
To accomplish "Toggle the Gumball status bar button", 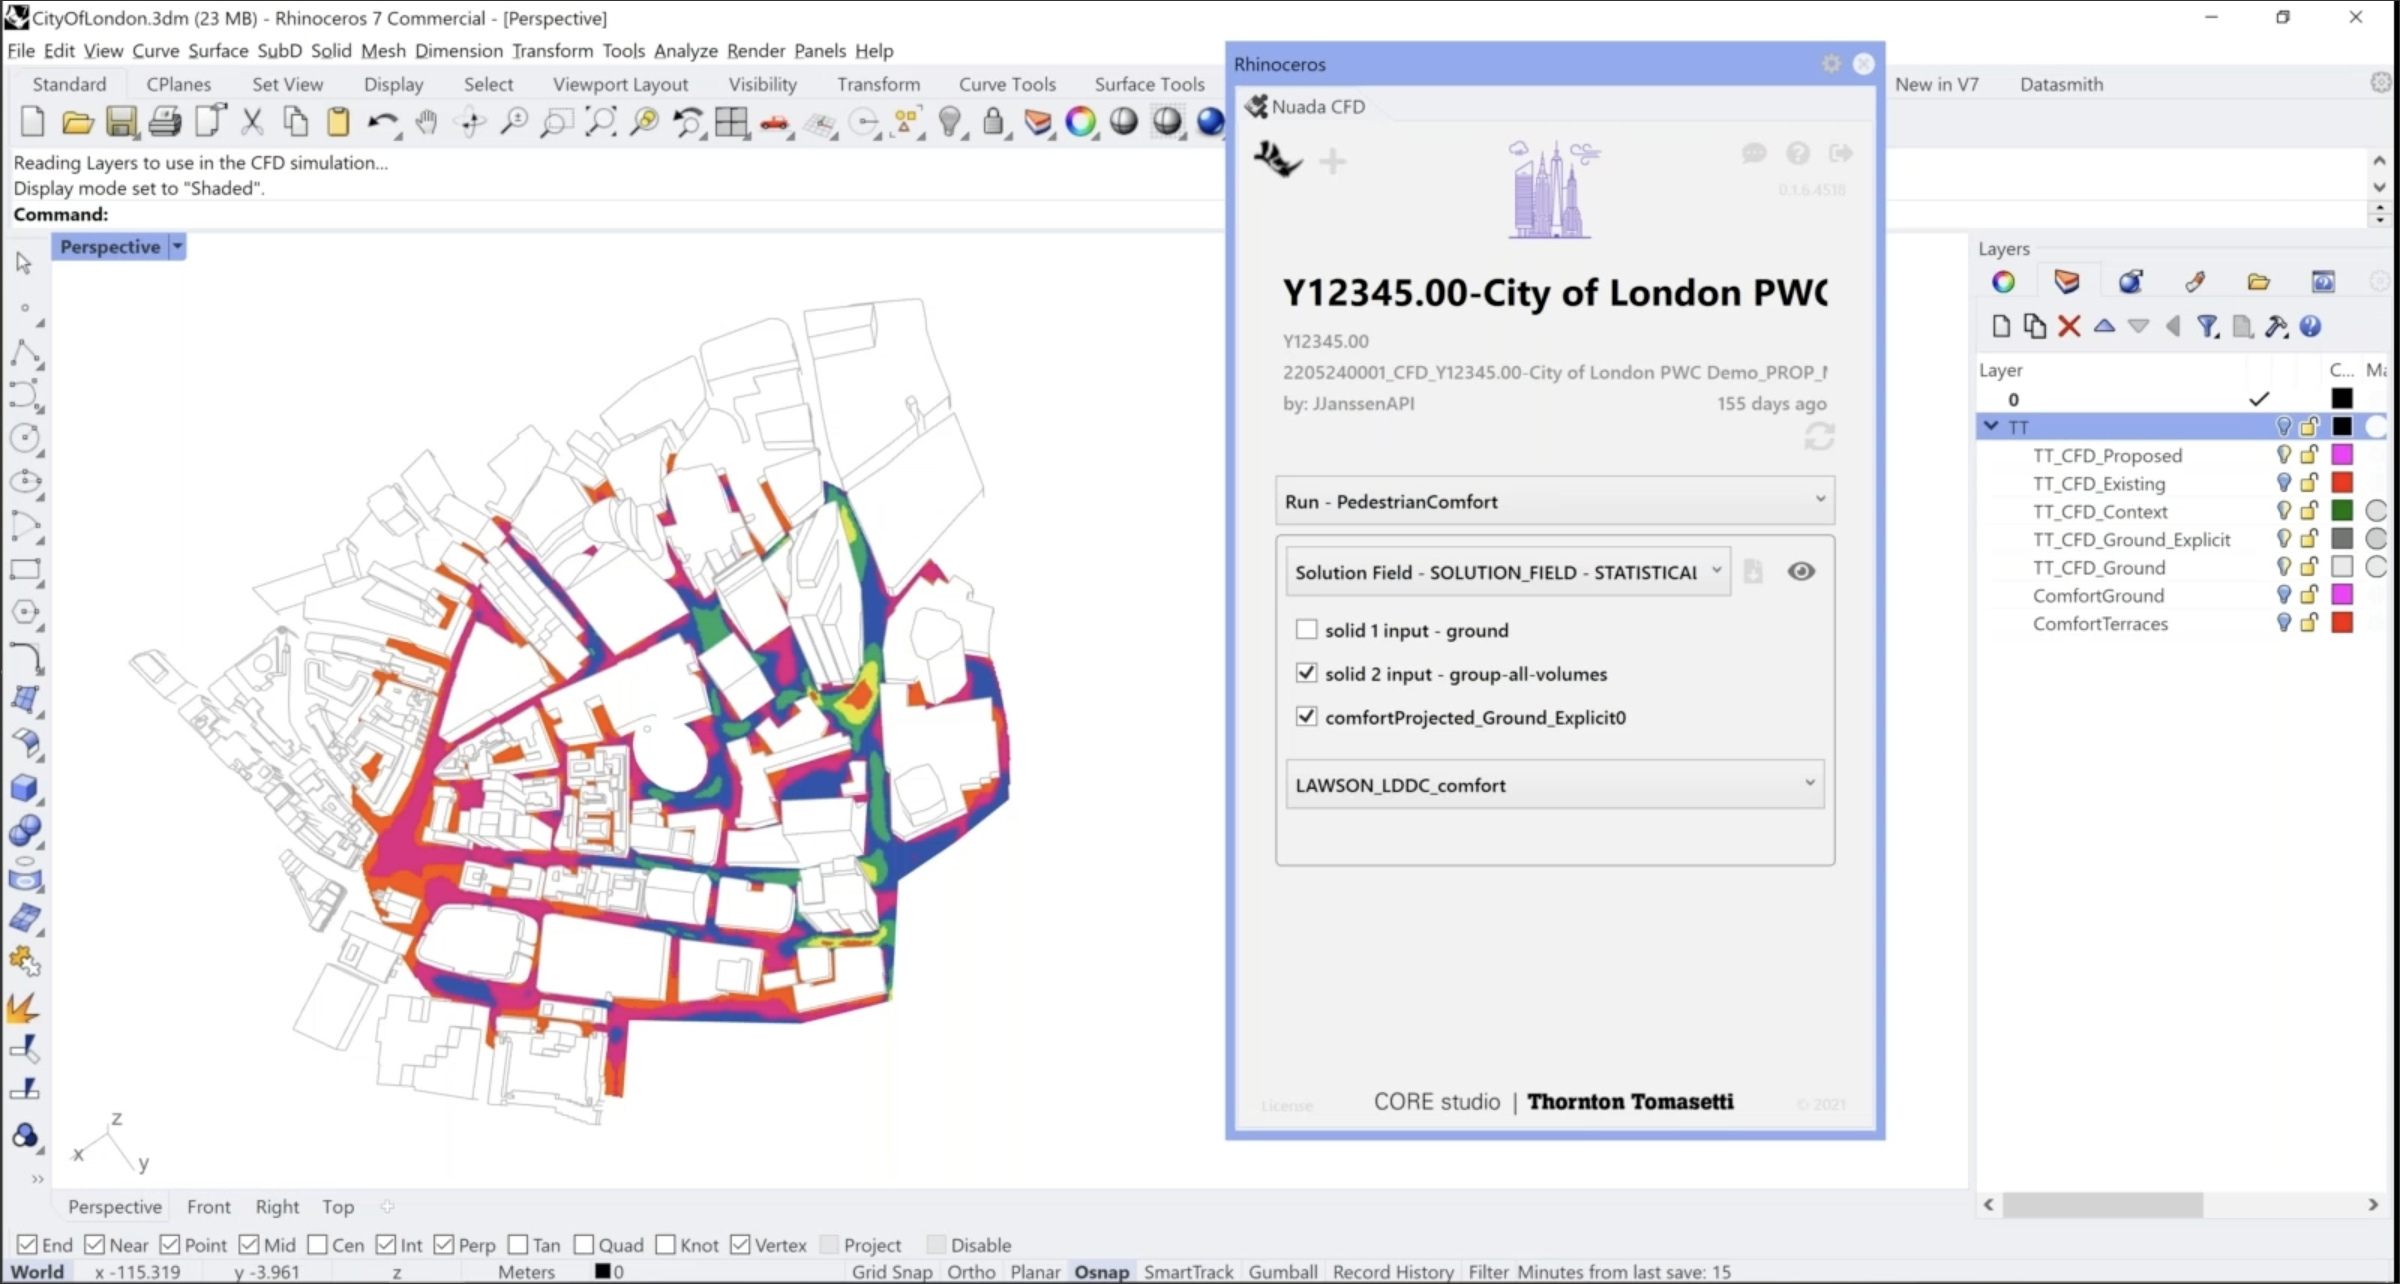I will click(1282, 1272).
